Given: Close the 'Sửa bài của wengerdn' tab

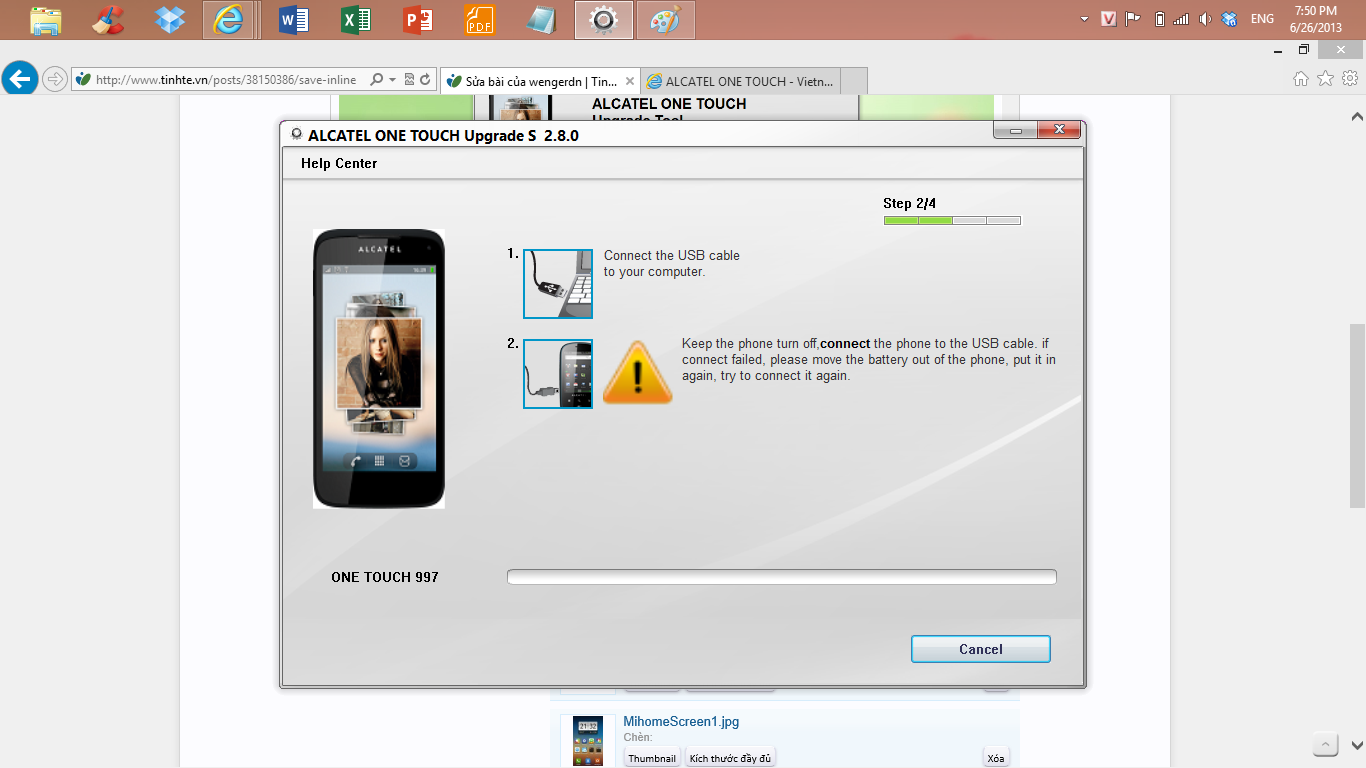Looking at the screenshot, I should point(630,81).
